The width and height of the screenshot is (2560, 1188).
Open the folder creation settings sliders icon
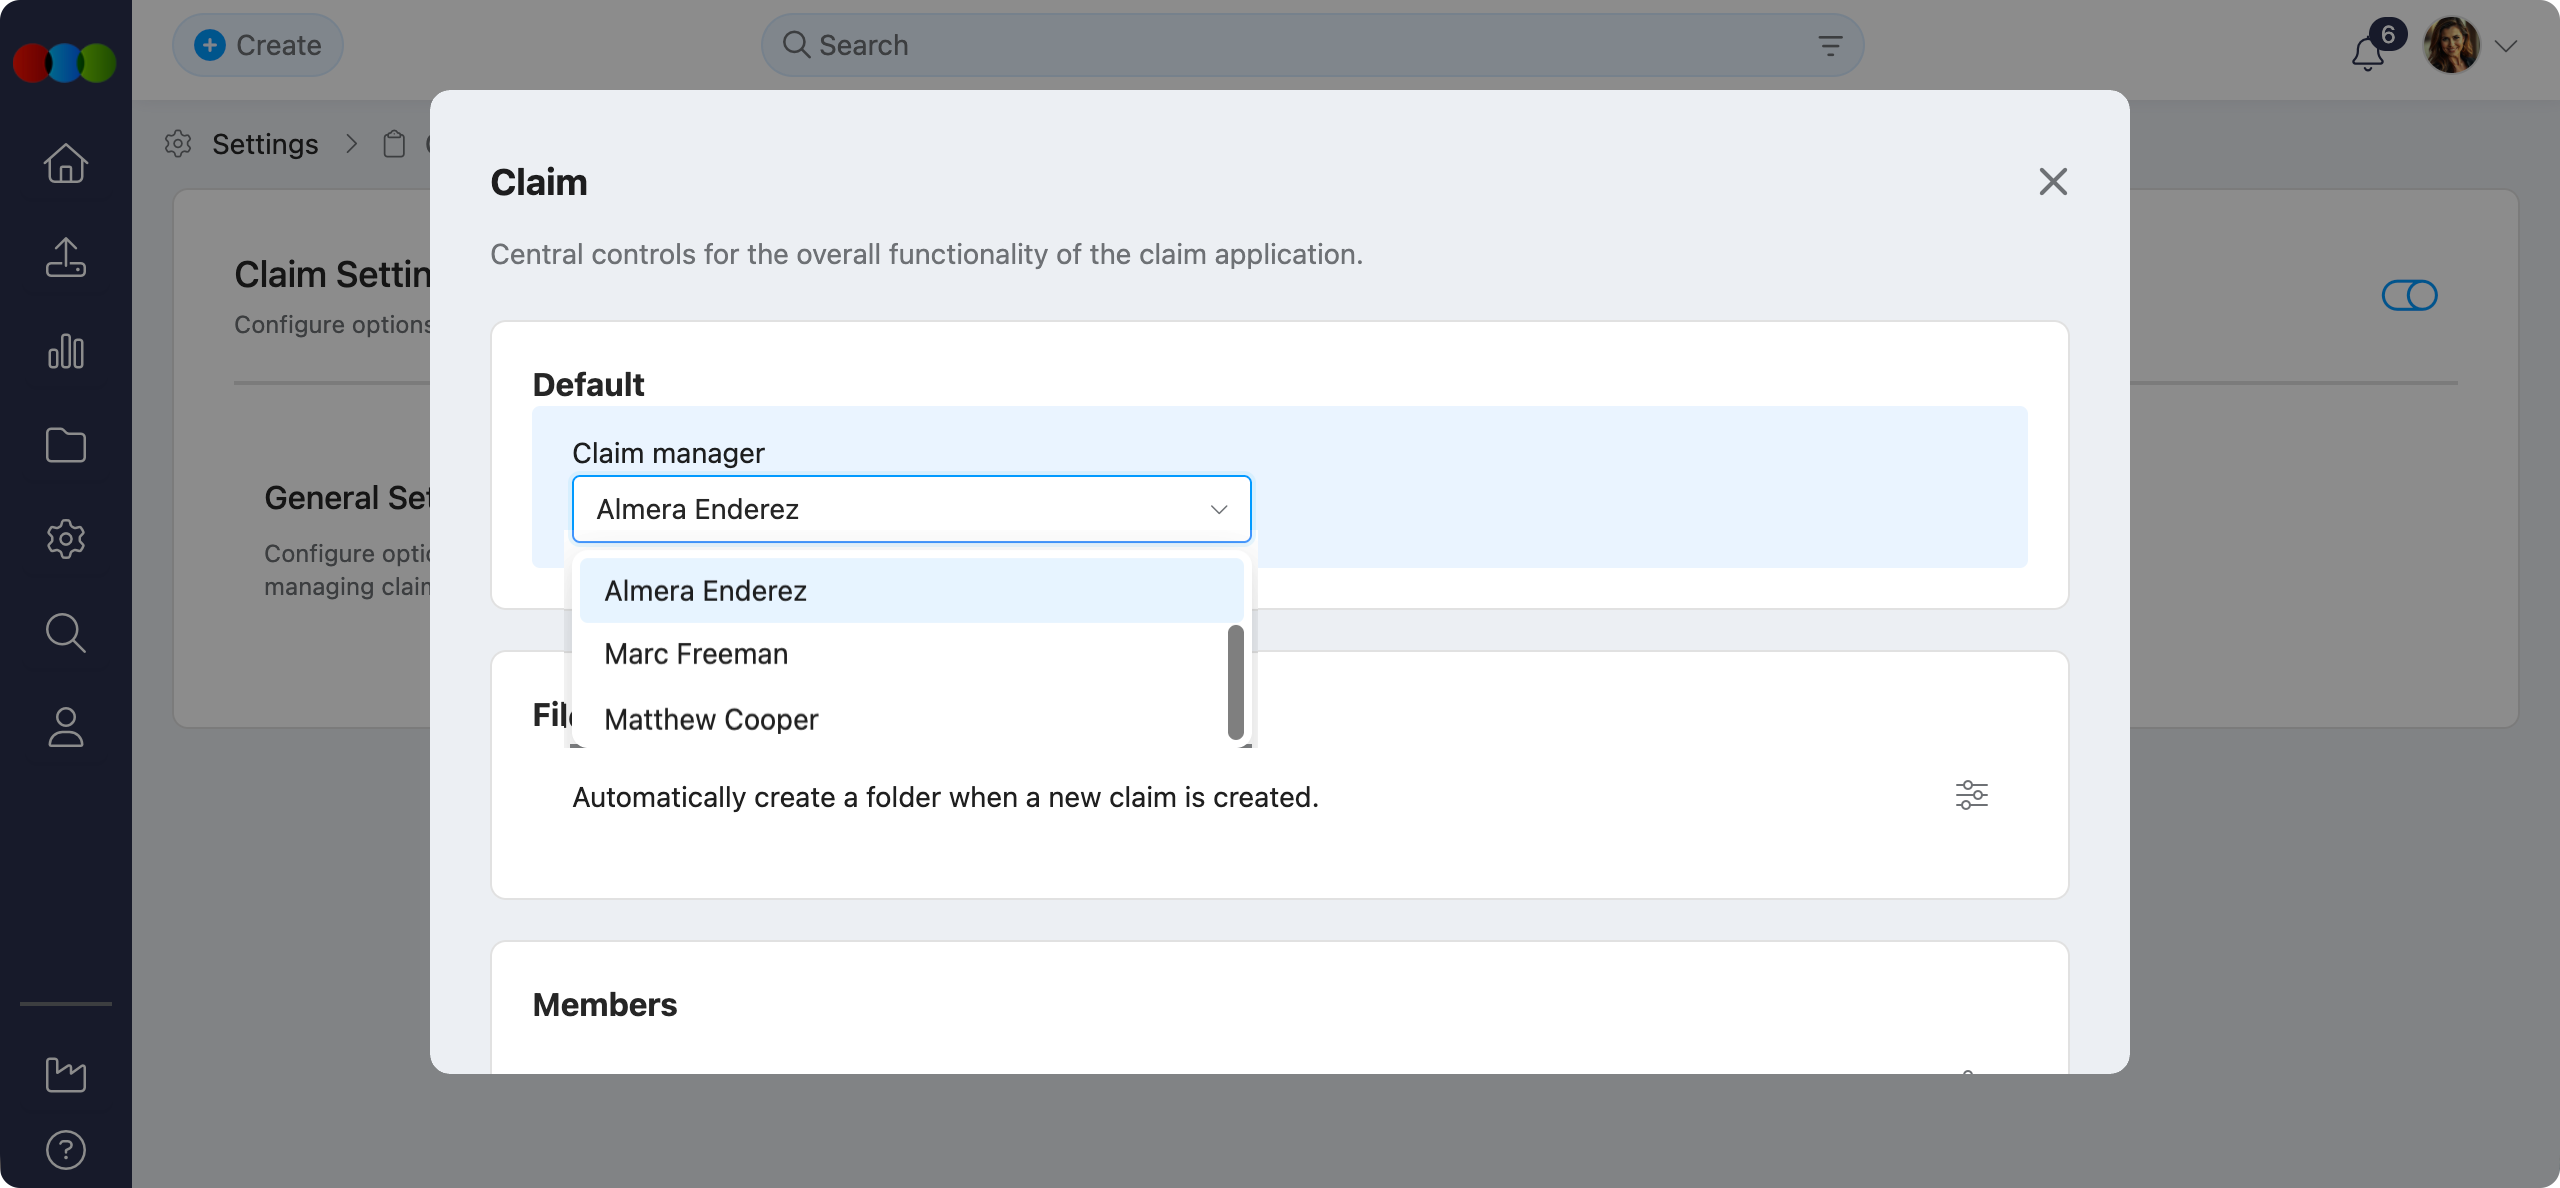1971,795
